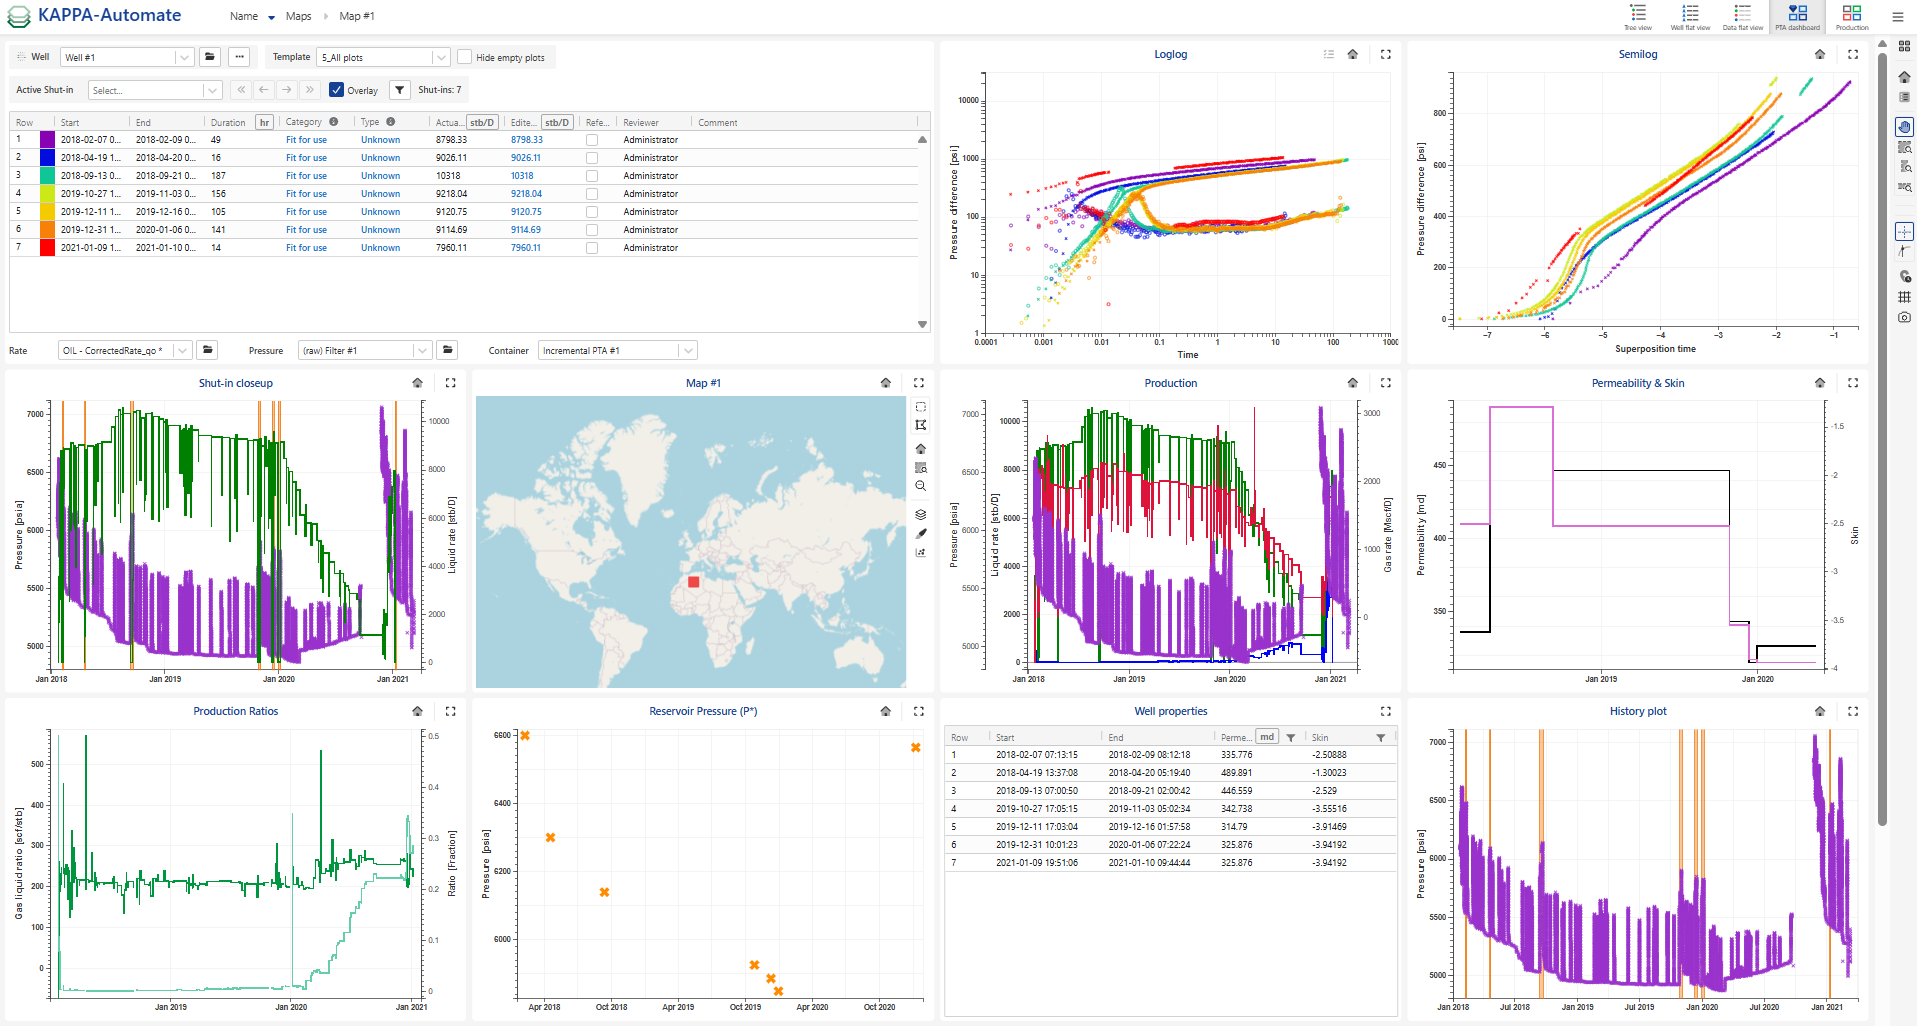Screen dimensions: 1917x1026
Task: Open the layers icon on the map
Action: click(x=920, y=514)
